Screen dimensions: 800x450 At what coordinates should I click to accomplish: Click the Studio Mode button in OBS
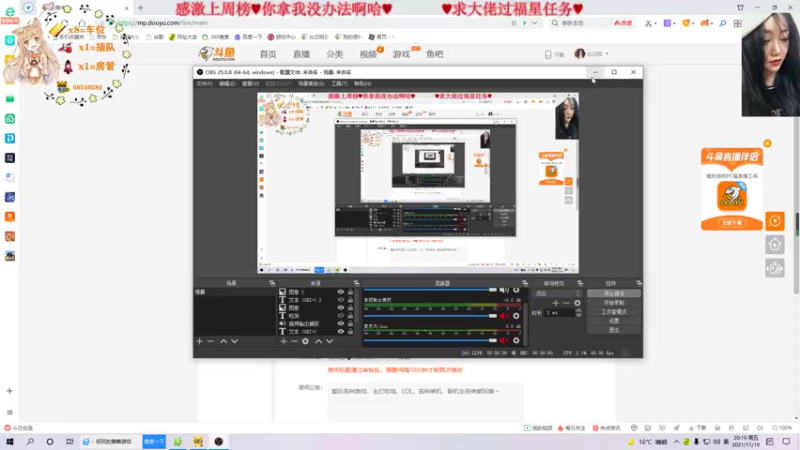(614, 312)
